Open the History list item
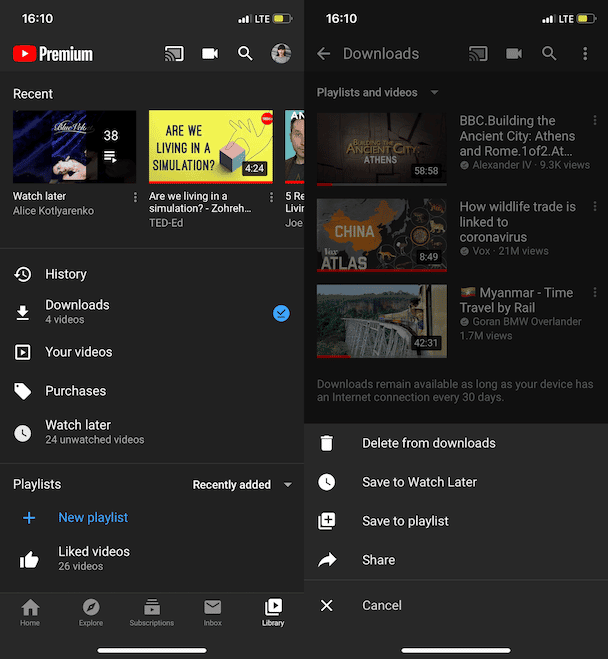 66,274
